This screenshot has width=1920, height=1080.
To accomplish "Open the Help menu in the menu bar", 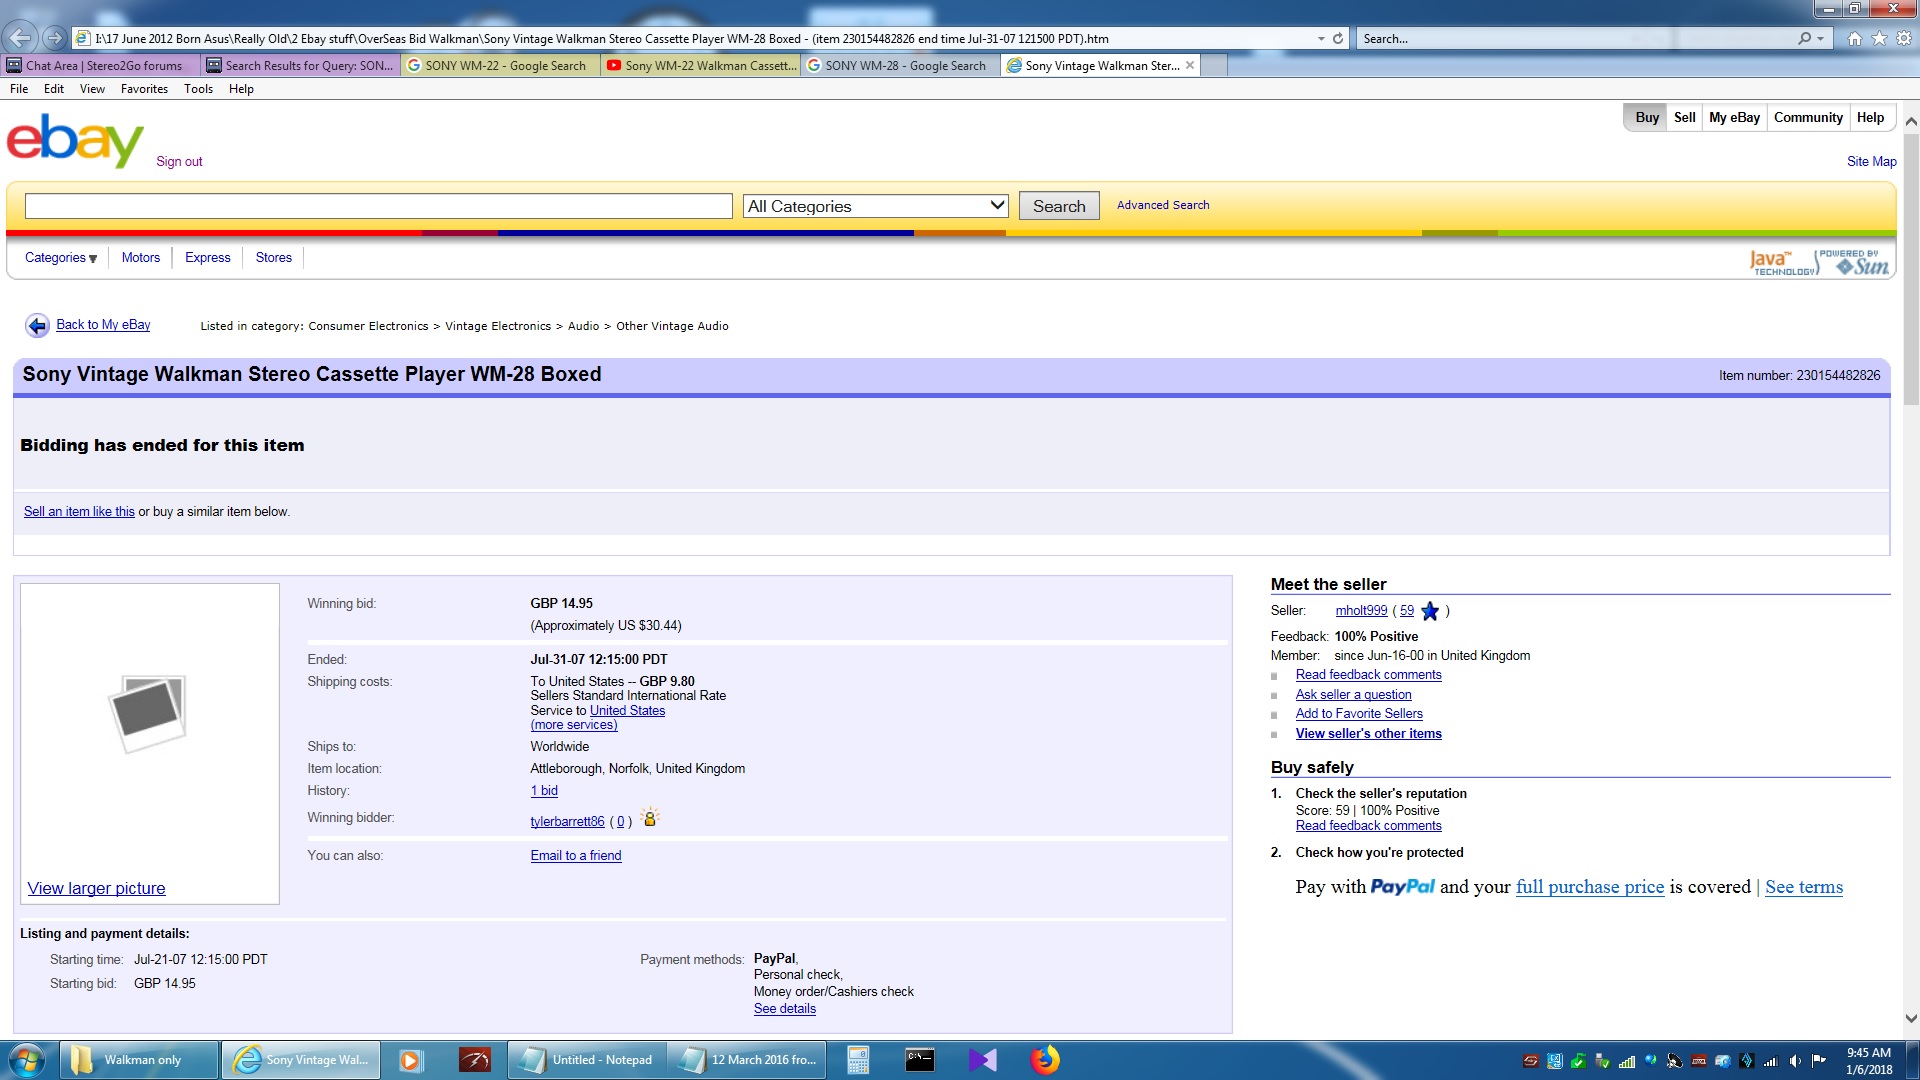I will click(241, 89).
